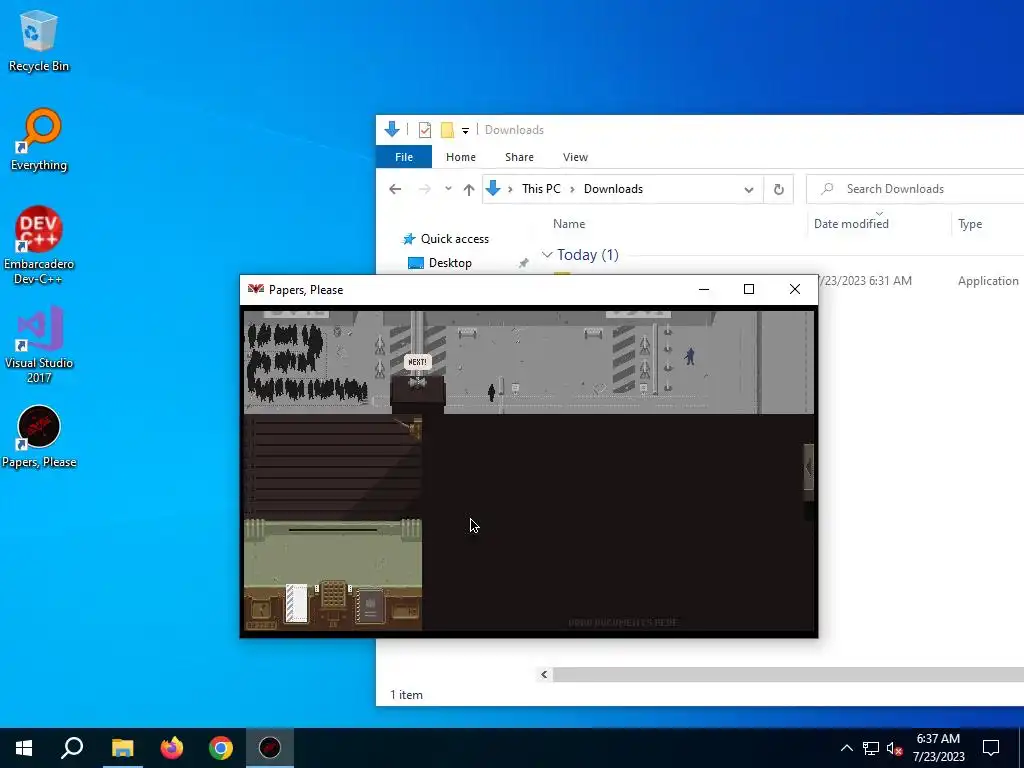Click the chevron before This PC in address bar

point(510,189)
